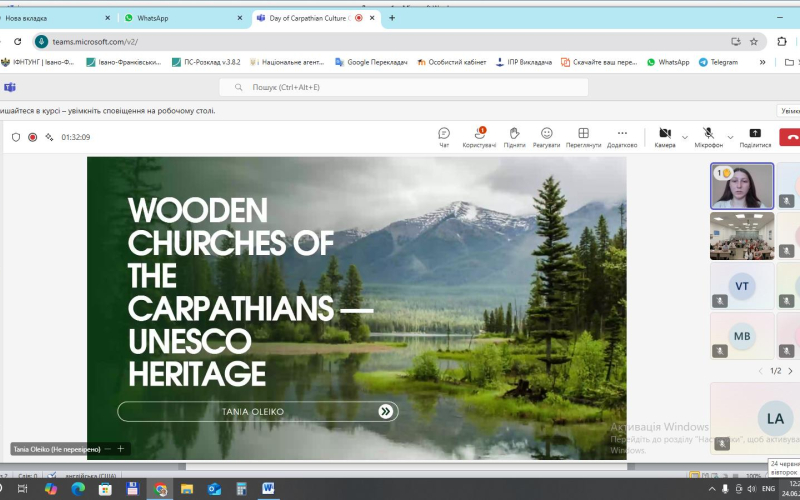
Task: Expand camera options arrow
Action: click(685, 137)
